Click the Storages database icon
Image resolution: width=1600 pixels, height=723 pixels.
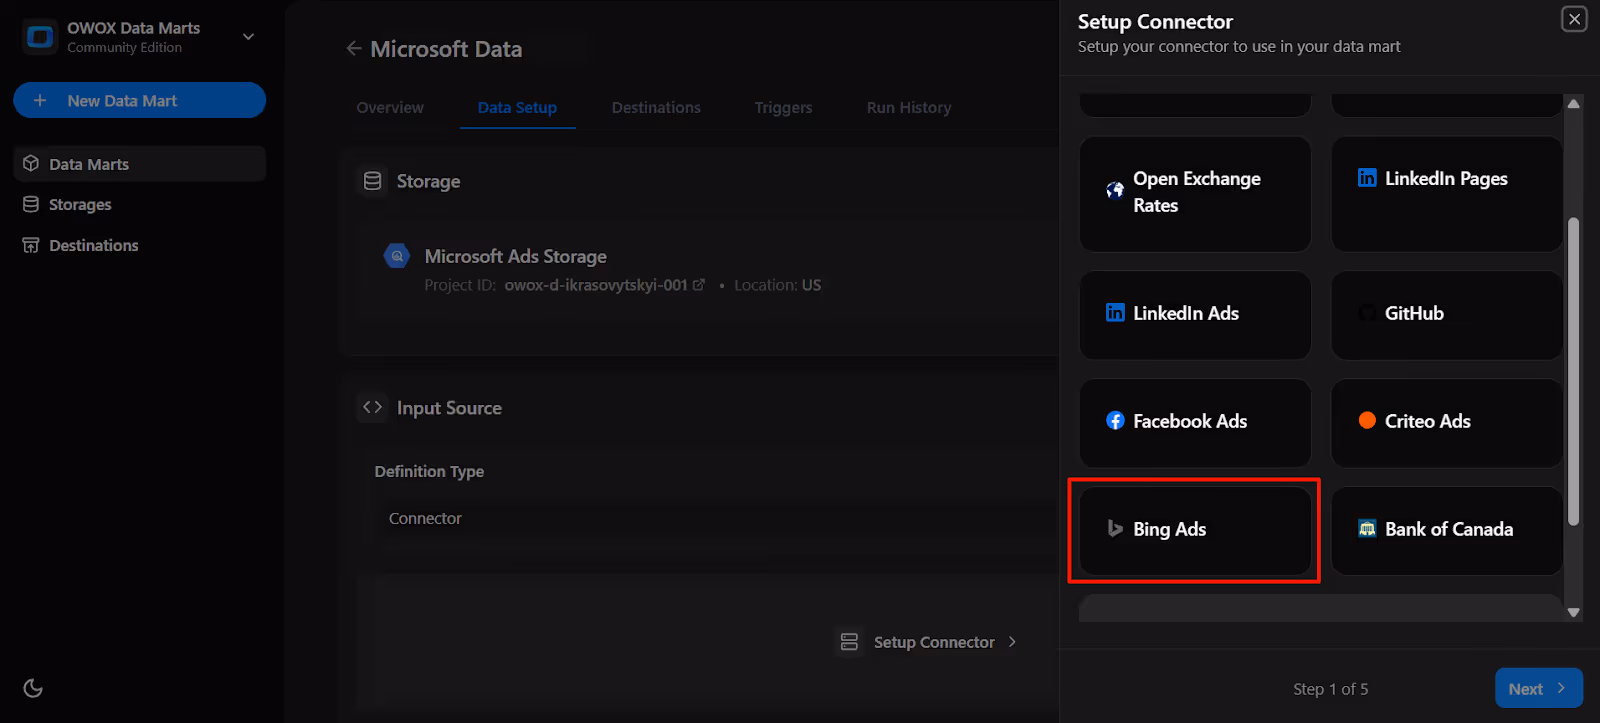tap(31, 204)
